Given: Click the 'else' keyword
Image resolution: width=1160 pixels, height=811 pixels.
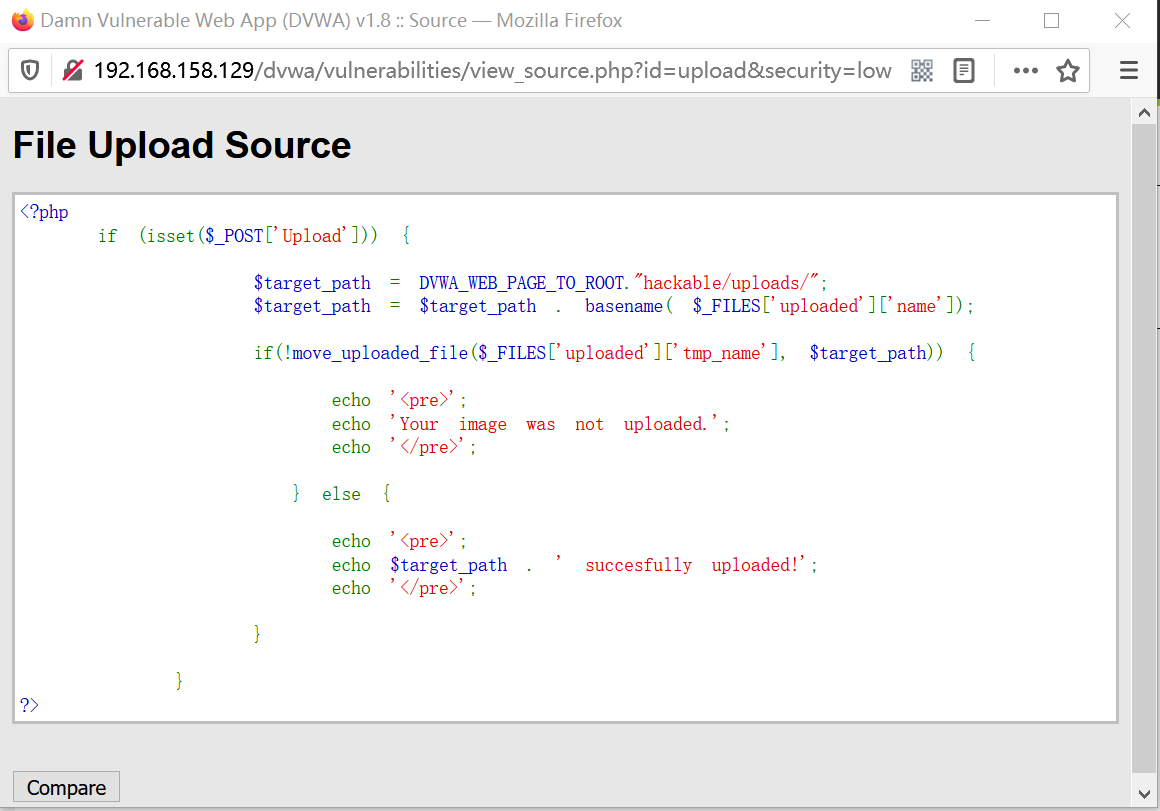Looking at the screenshot, I should point(341,494).
